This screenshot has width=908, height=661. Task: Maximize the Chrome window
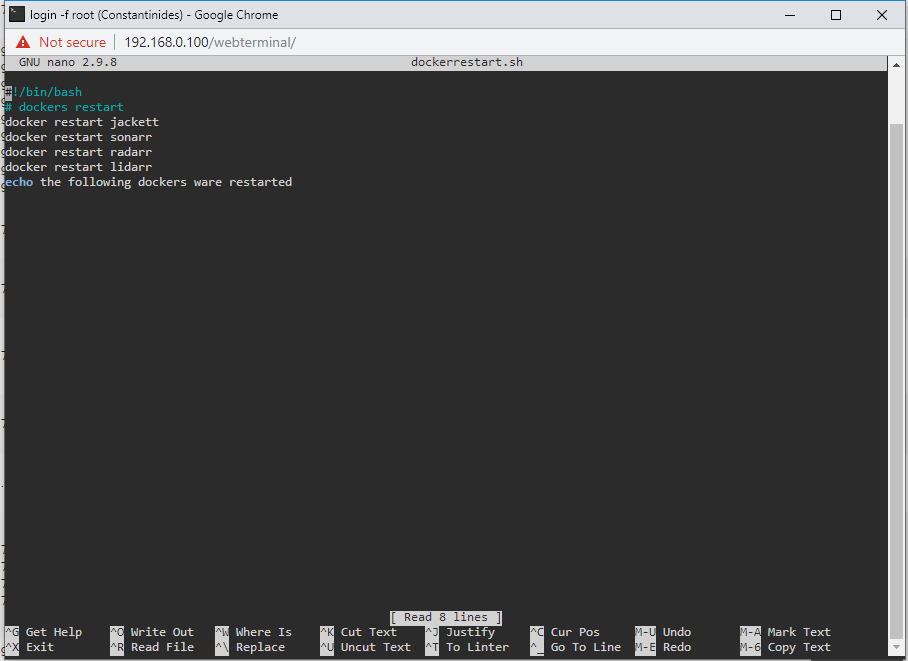point(836,15)
